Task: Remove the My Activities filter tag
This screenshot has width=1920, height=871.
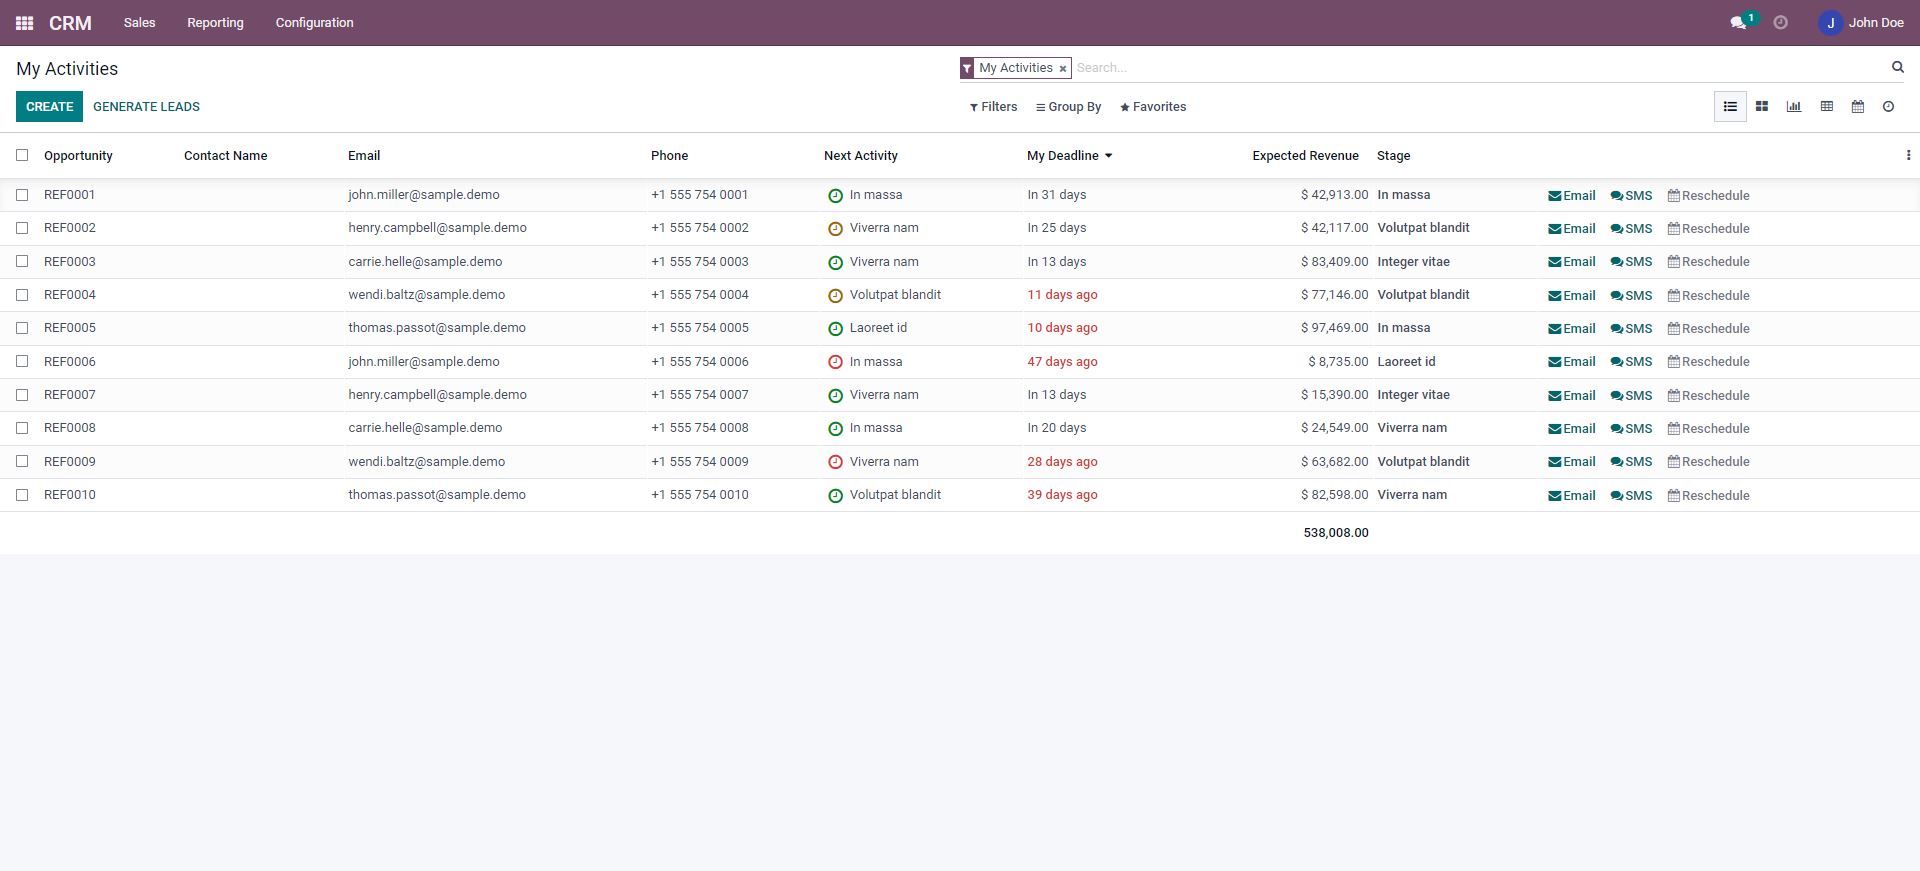Action: [1062, 69]
